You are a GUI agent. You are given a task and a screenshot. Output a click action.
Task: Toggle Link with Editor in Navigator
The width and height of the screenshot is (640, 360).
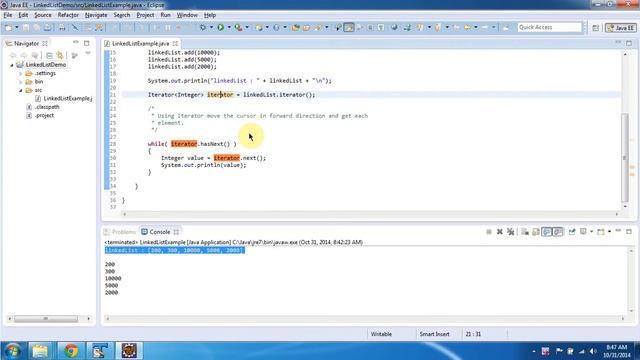pyautogui.click(x=60, y=55)
